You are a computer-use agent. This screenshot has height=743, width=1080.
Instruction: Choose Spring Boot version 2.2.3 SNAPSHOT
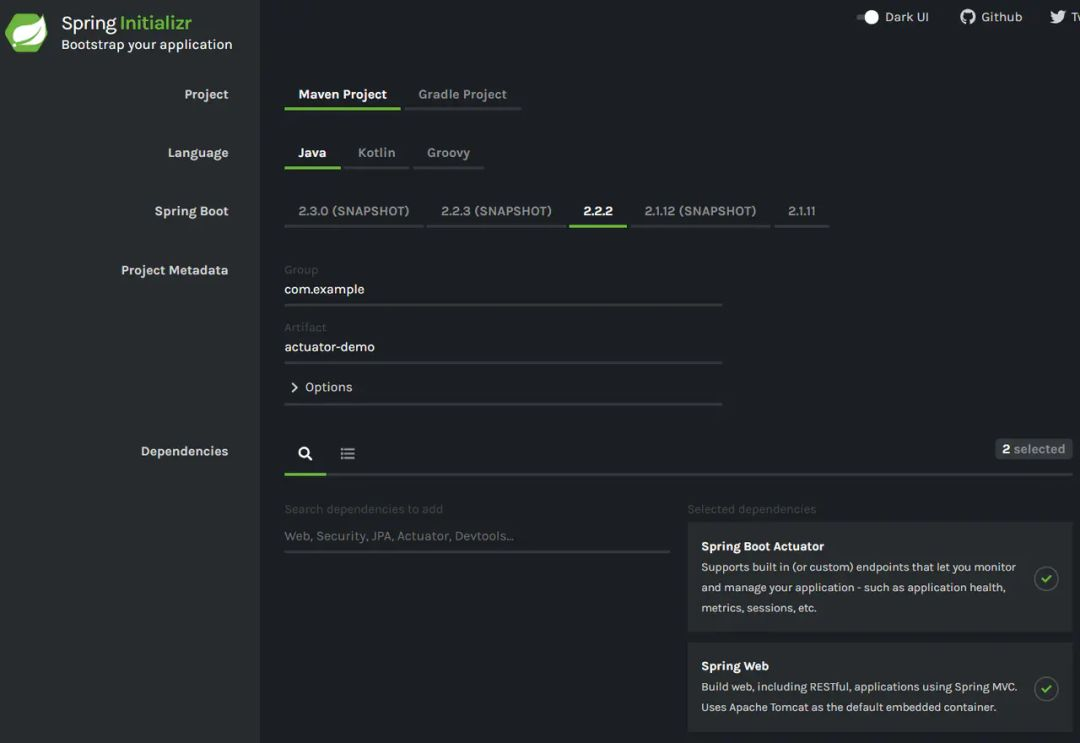497,210
